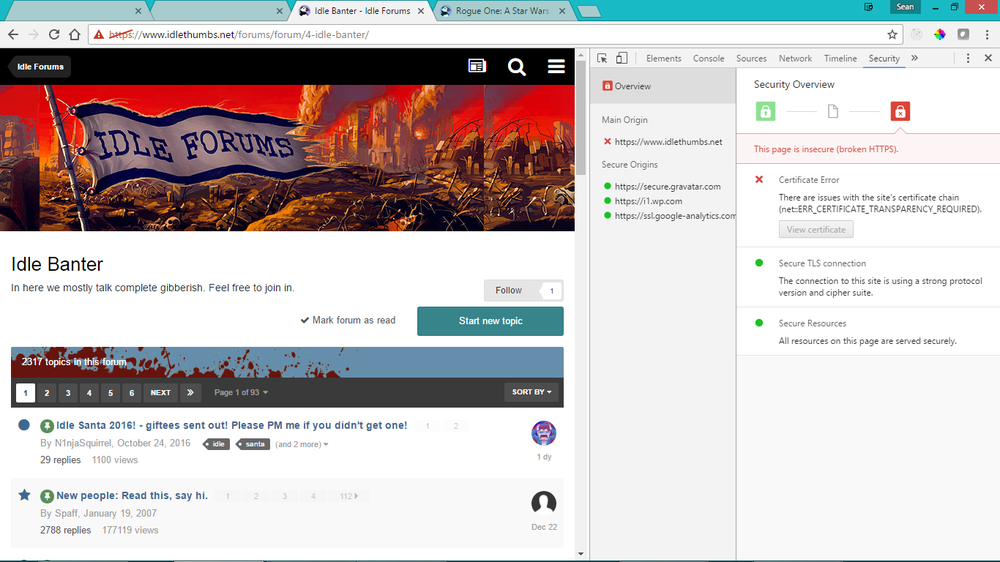The height and width of the screenshot is (562, 1000).
Task: Click the page scrollbar thumb
Action: (x=580, y=118)
